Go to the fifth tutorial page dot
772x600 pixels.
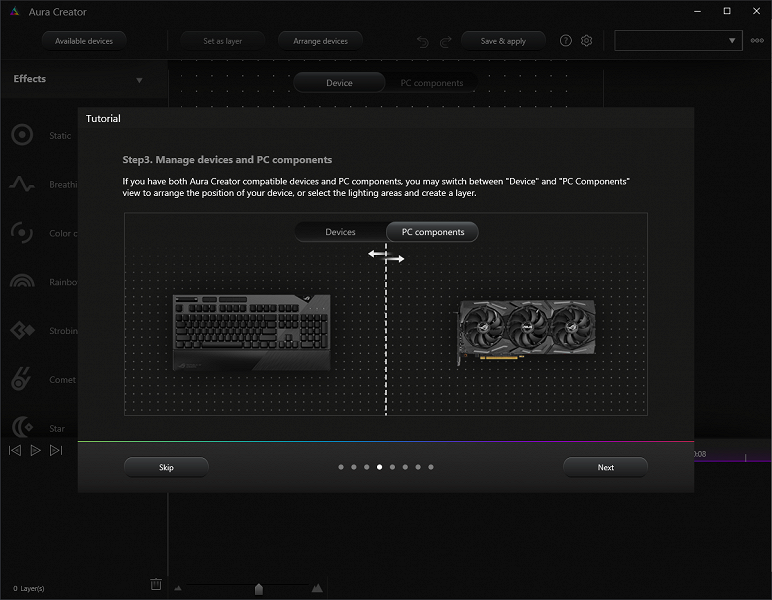tap(392, 467)
